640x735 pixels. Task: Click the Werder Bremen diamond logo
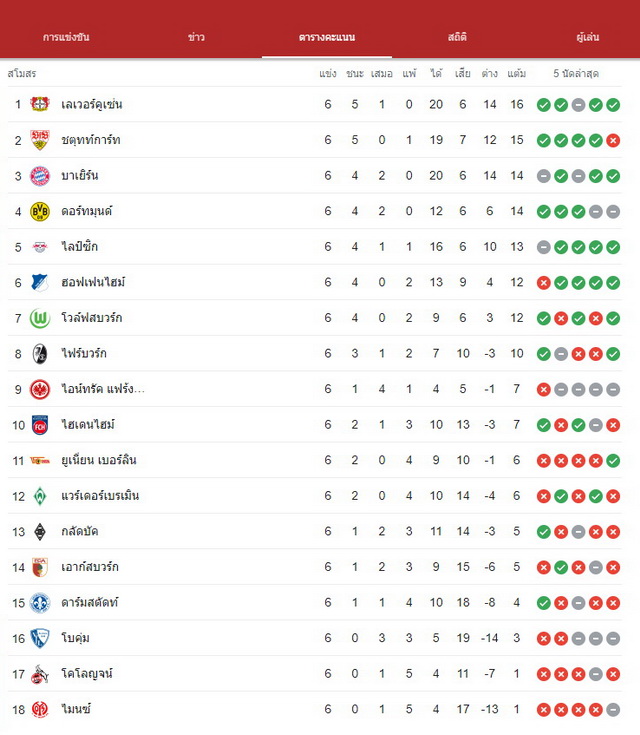click(x=40, y=496)
